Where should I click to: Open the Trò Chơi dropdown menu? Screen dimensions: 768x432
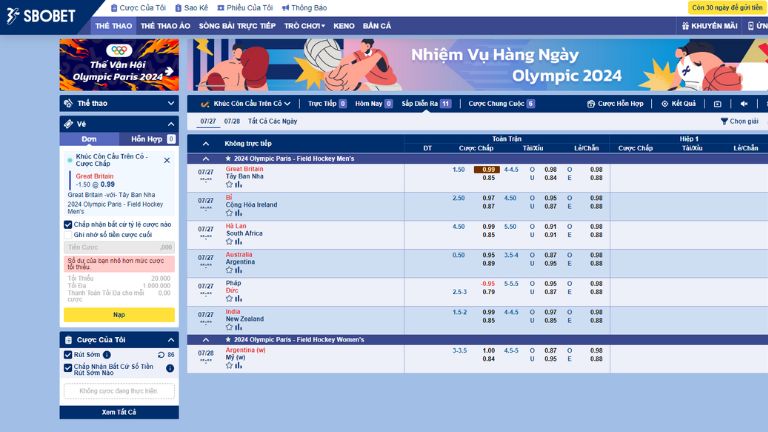point(305,26)
